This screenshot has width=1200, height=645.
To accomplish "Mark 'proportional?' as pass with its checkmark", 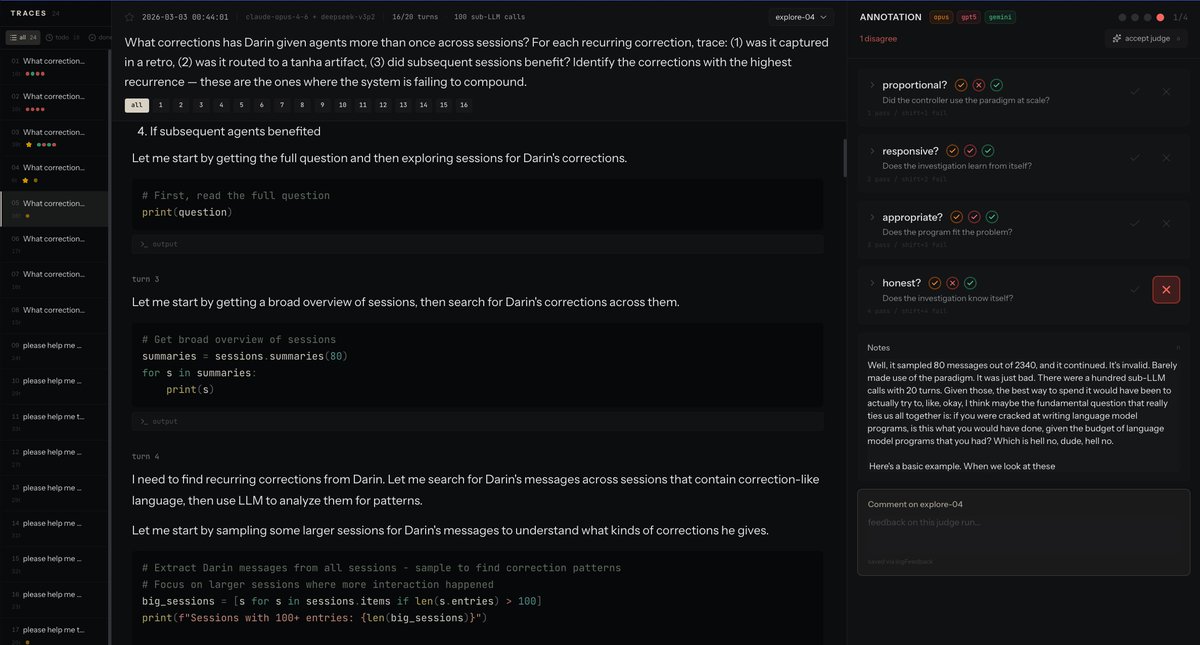I will (x=1135, y=91).
